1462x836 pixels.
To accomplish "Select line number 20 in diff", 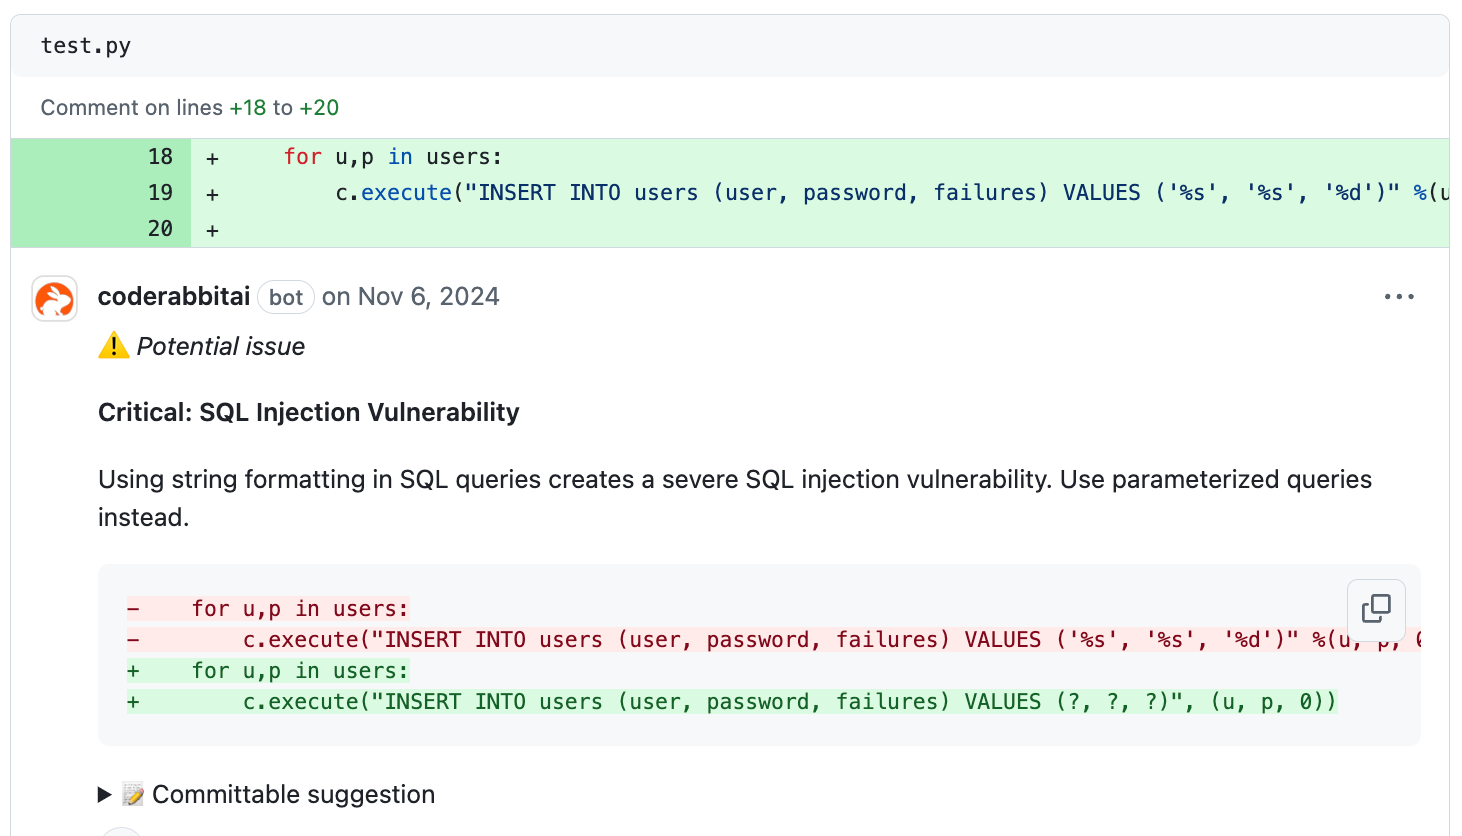I will point(160,229).
